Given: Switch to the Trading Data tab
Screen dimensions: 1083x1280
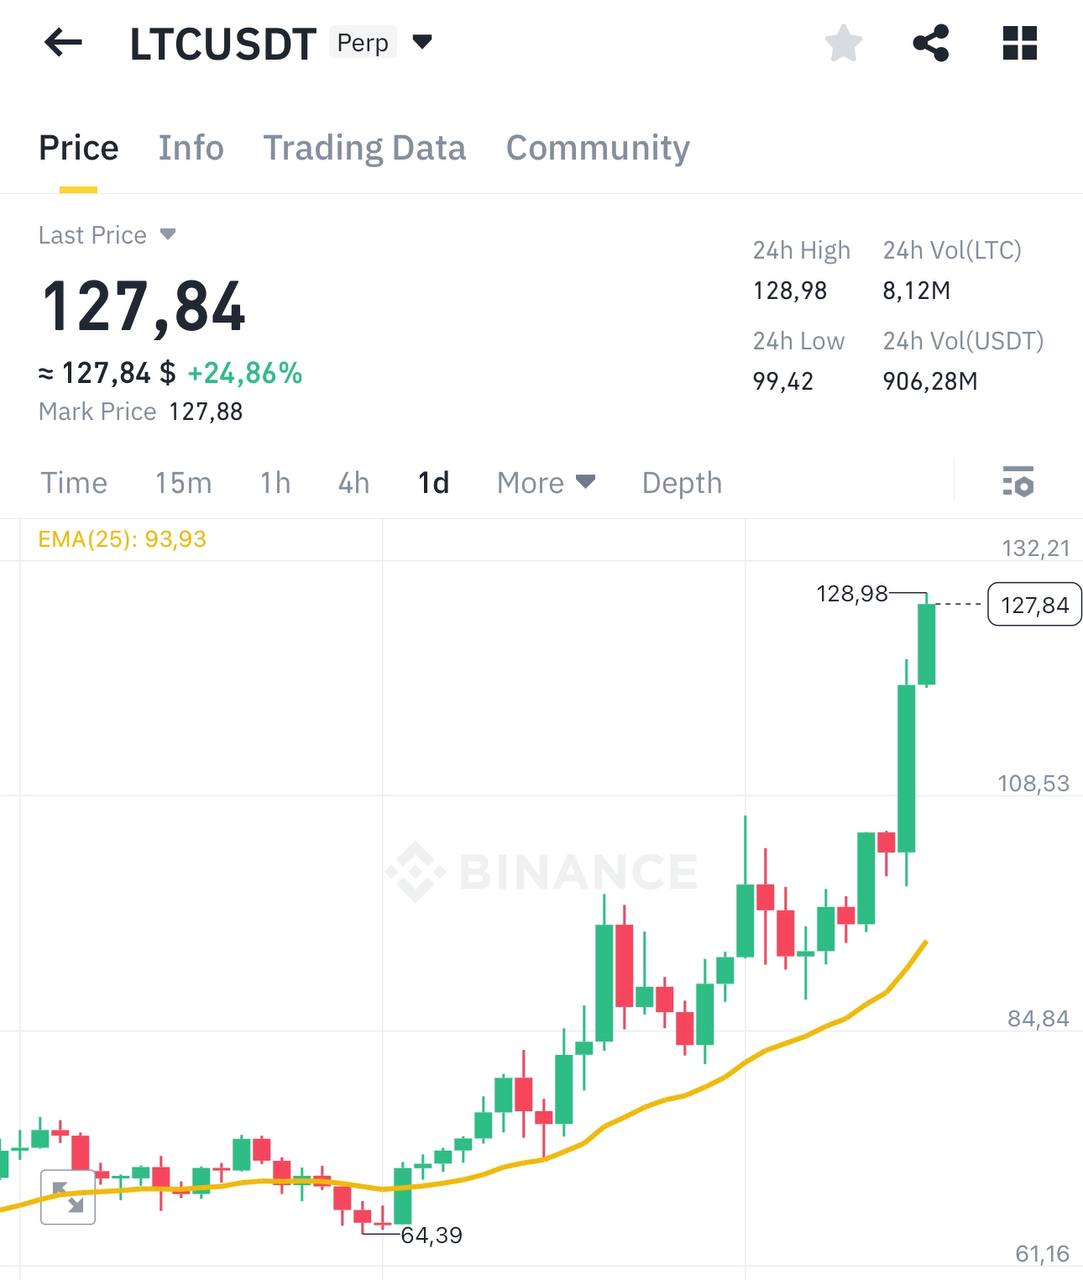Looking at the screenshot, I should (x=364, y=148).
